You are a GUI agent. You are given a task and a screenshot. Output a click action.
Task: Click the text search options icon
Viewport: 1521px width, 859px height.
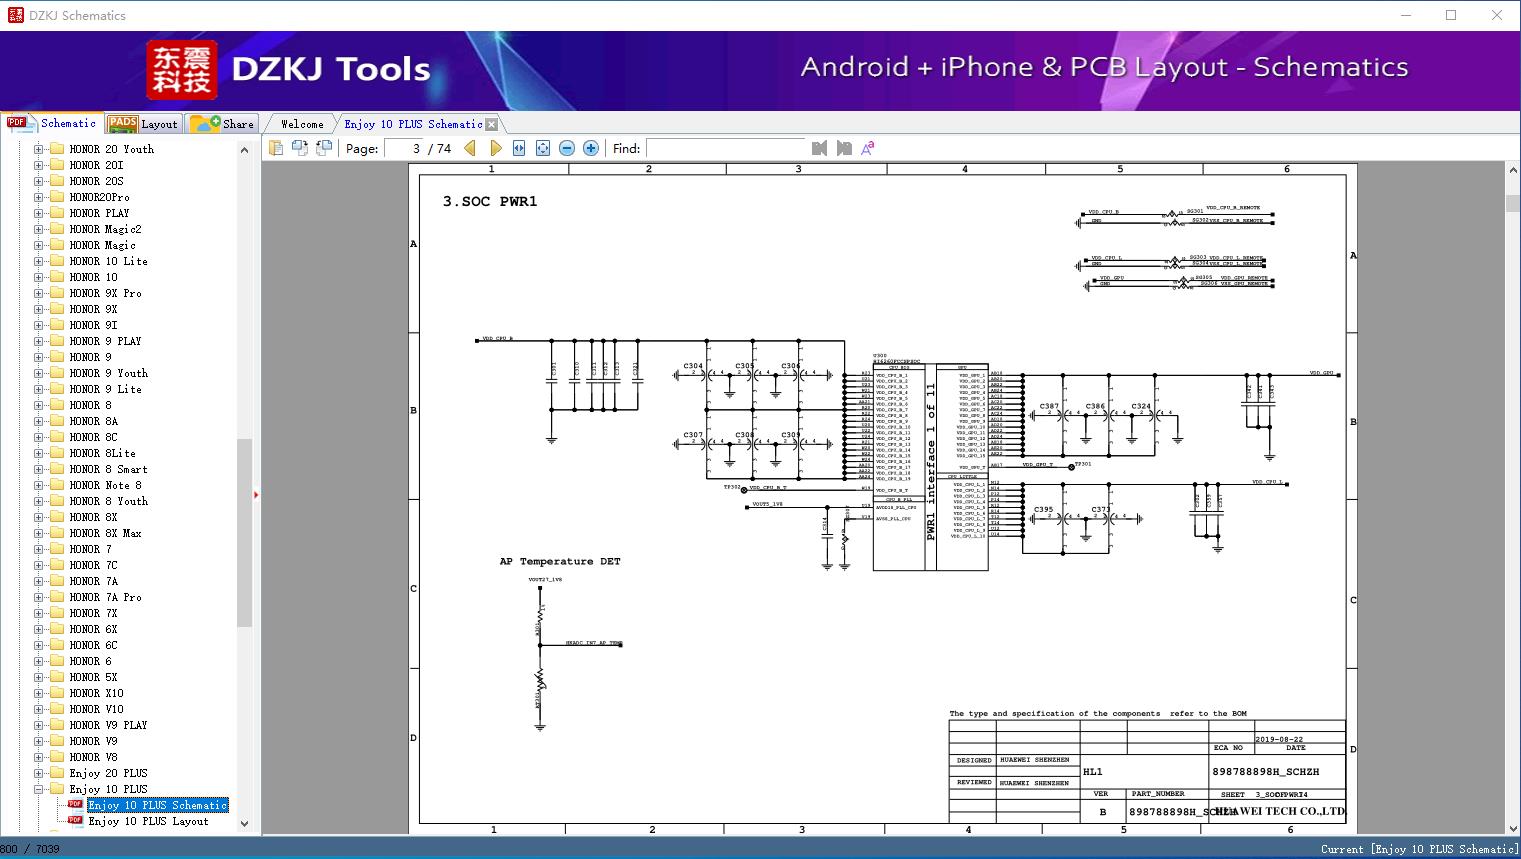click(x=868, y=148)
